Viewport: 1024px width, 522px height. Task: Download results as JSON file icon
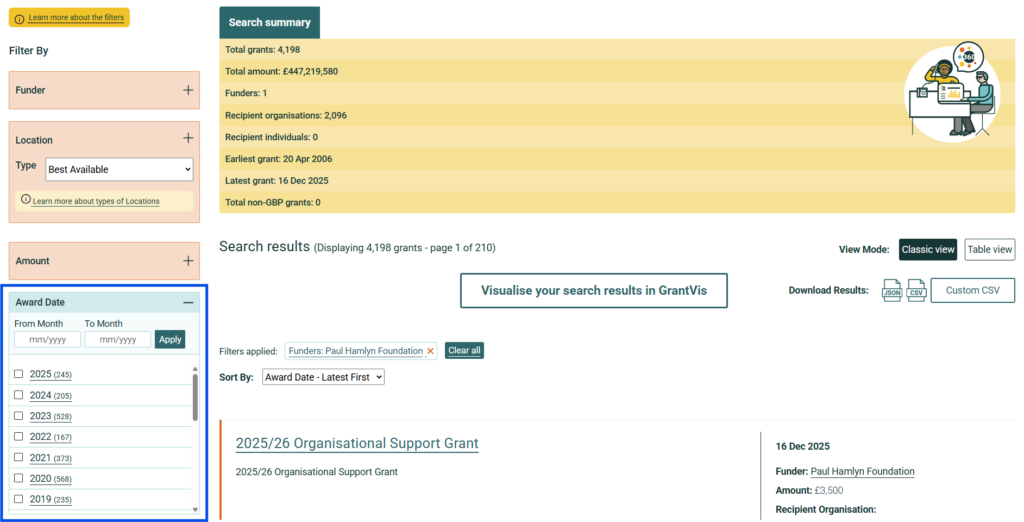[x=892, y=291]
